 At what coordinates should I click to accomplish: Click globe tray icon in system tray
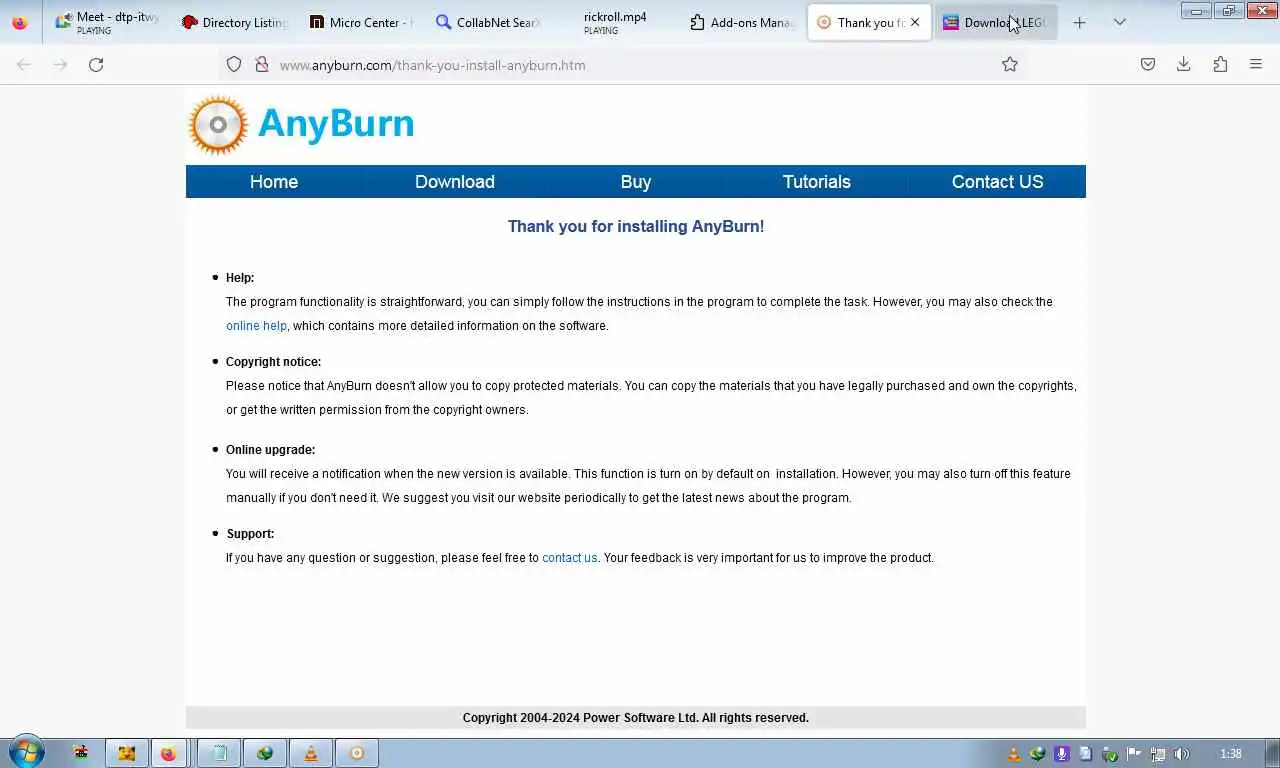1037,754
